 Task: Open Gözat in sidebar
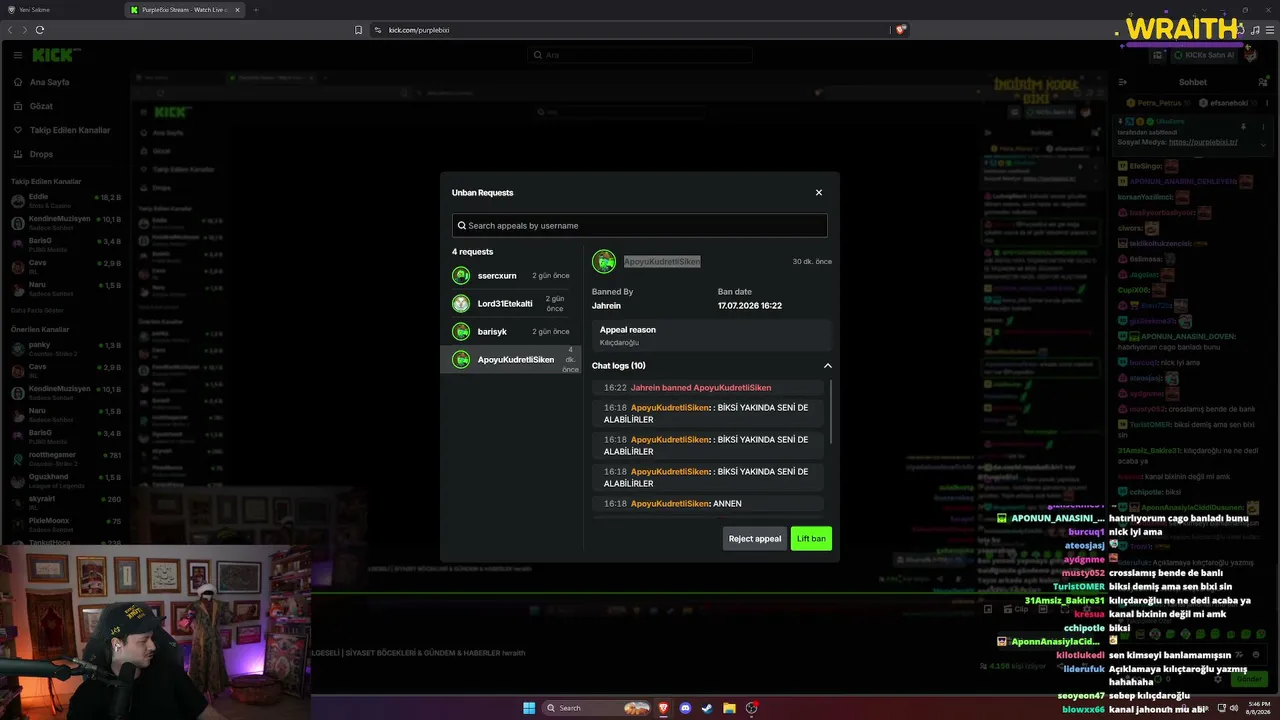41,106
